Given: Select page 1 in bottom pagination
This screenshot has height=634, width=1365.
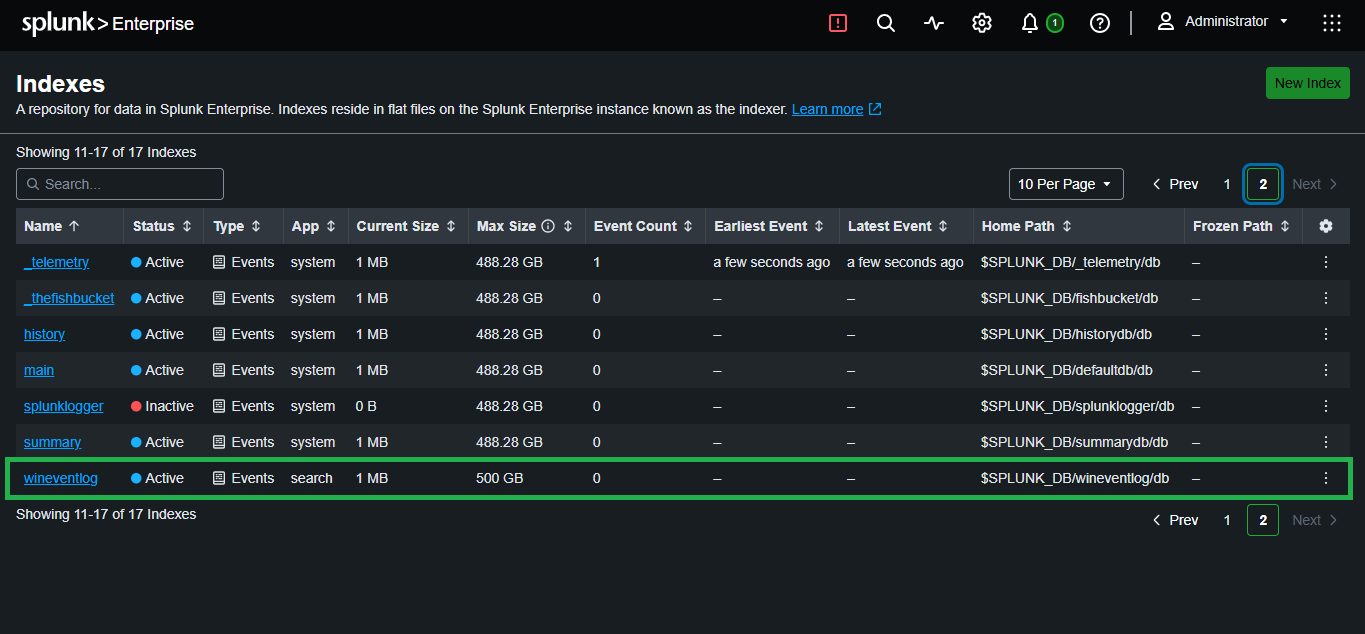Looking at the screenshot, I should click(1227, 520).
